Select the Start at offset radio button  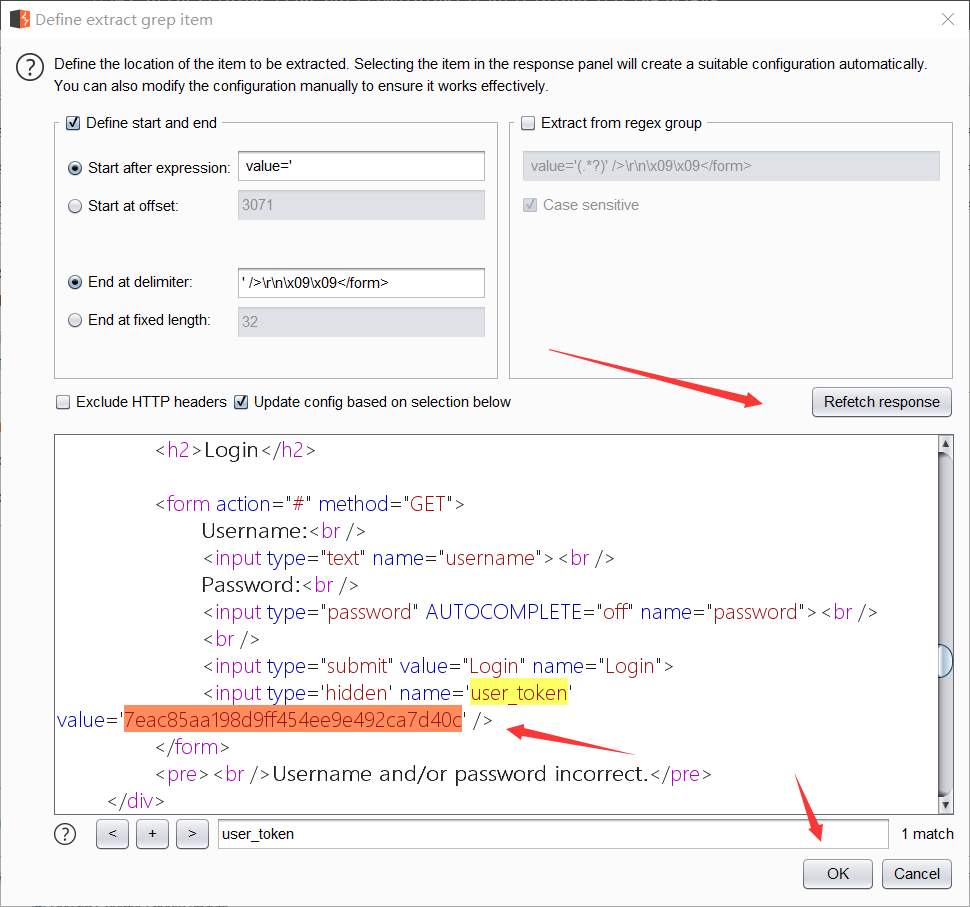[75, 206]
